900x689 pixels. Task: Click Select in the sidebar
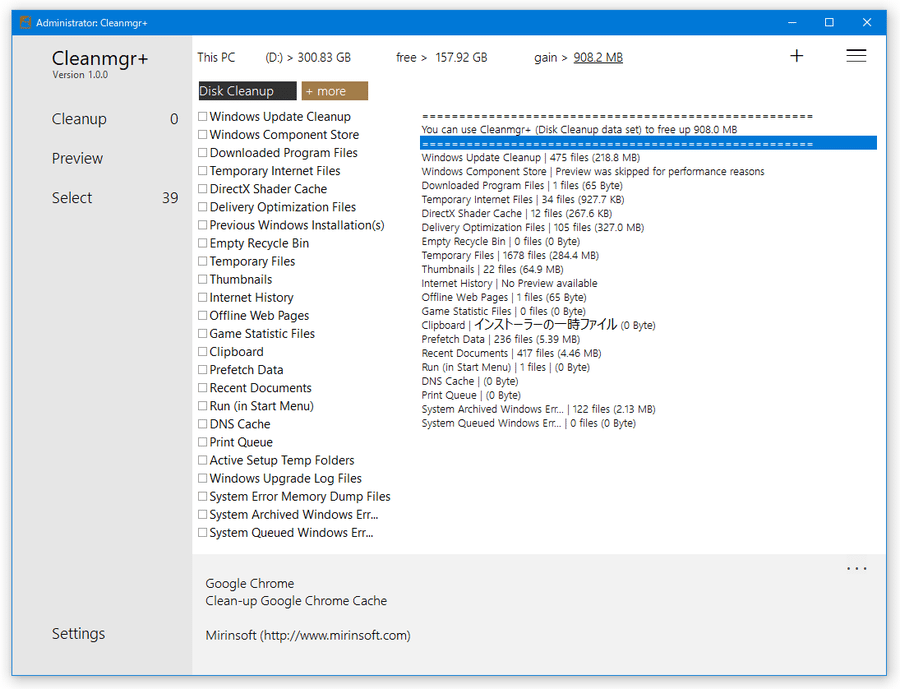pyautogui.click(x=72, y=198)
